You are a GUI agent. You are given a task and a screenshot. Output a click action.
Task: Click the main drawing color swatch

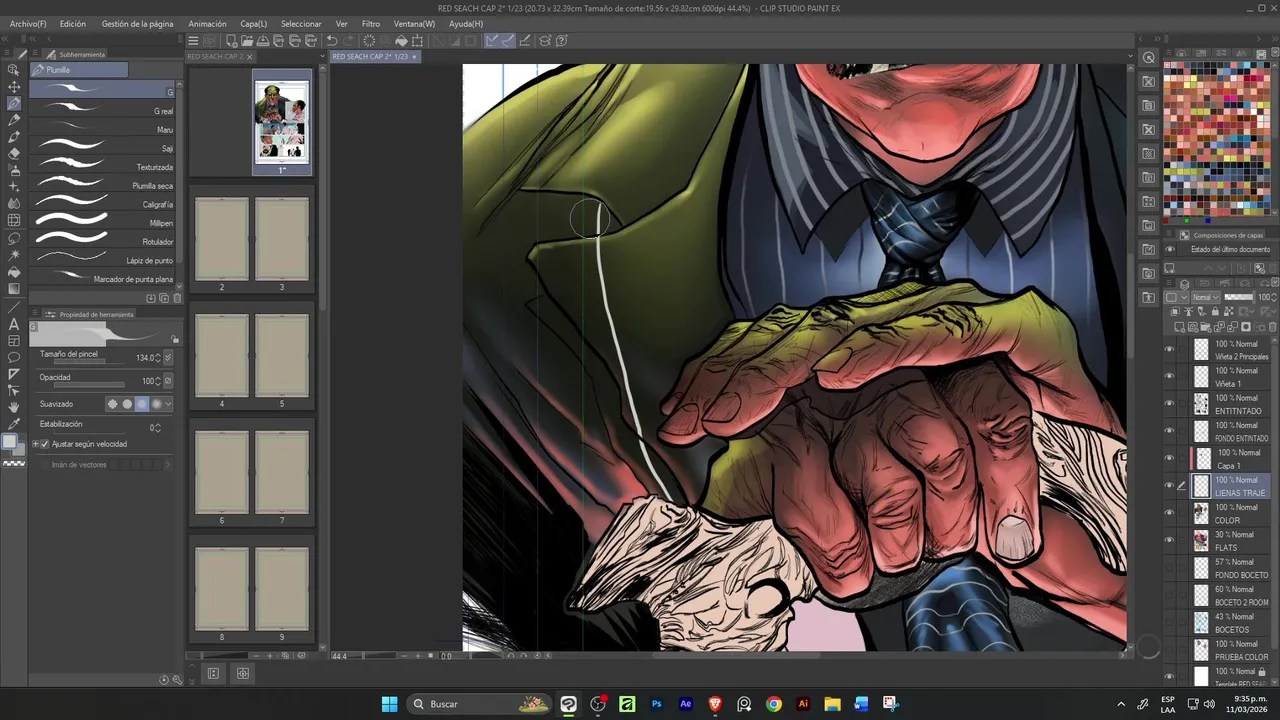10,442
